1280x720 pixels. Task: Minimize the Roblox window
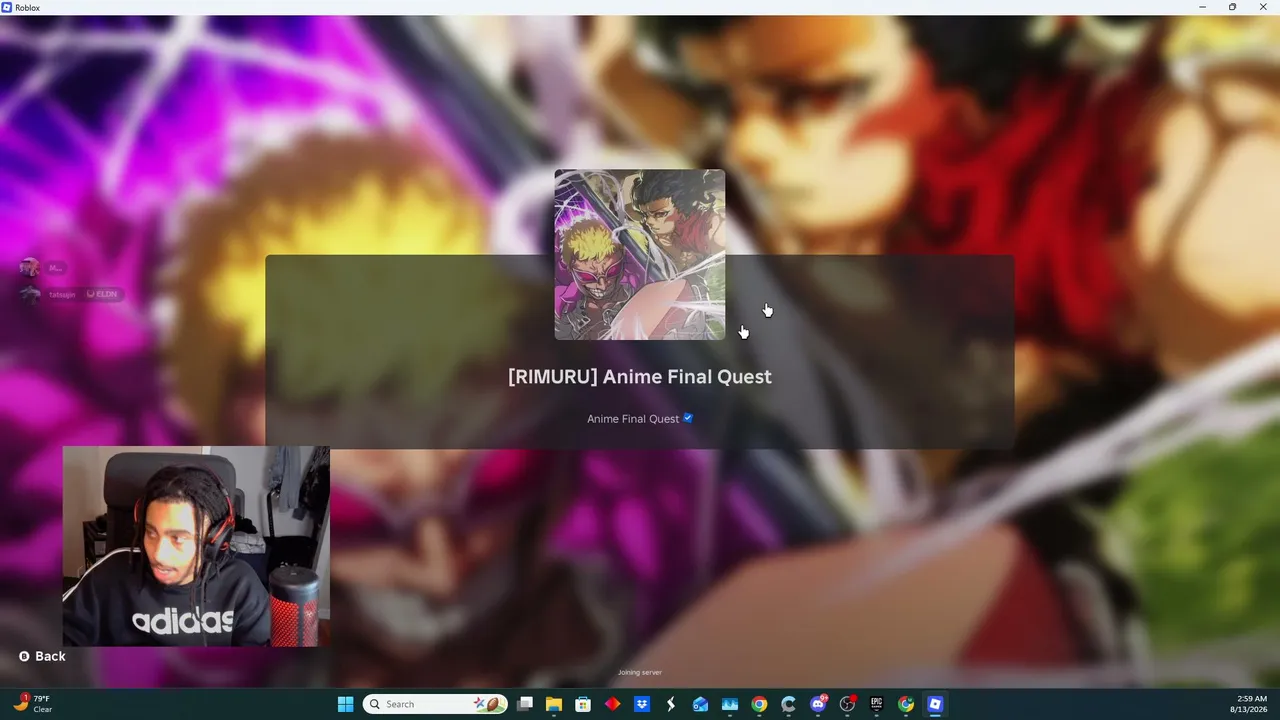1203,7
